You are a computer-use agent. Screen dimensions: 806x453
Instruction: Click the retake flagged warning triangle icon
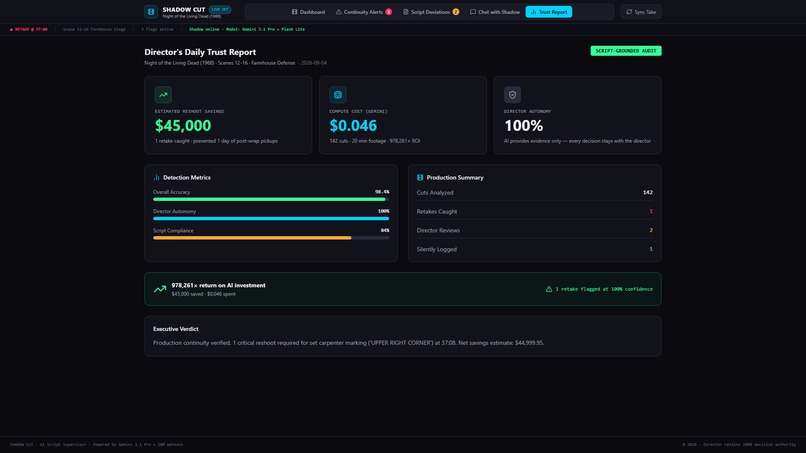549,289
